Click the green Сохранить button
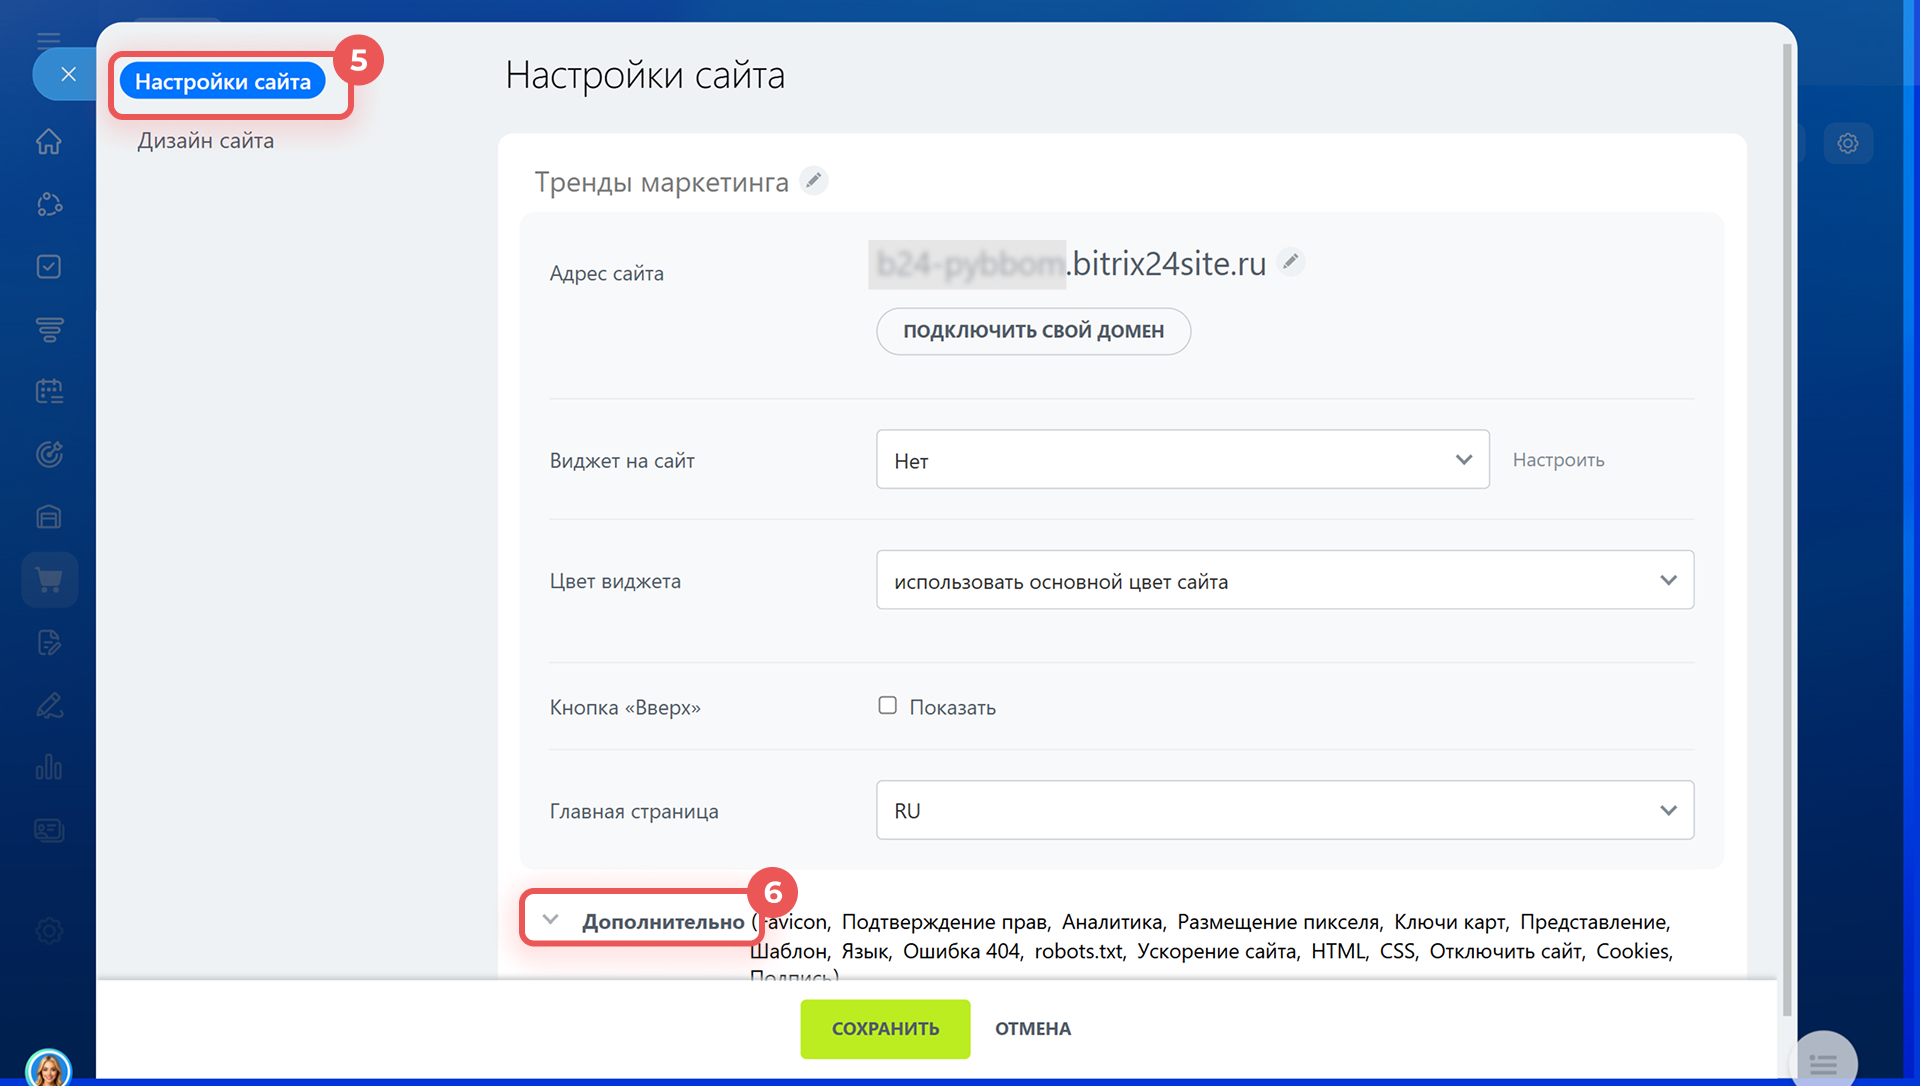 pyautogui.click(x=885, y=1029)
